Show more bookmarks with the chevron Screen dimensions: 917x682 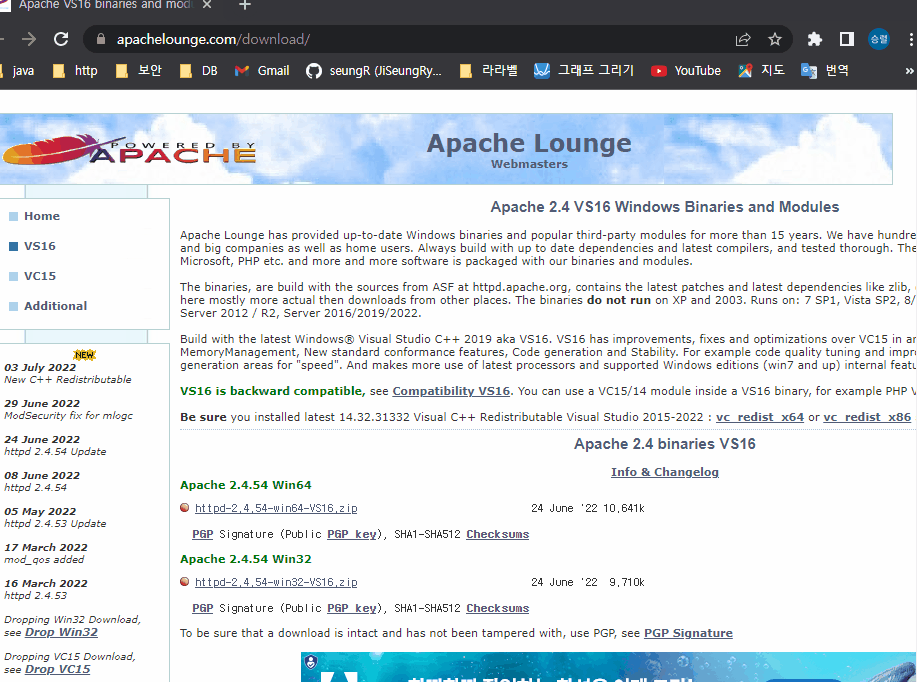point(909,71)
